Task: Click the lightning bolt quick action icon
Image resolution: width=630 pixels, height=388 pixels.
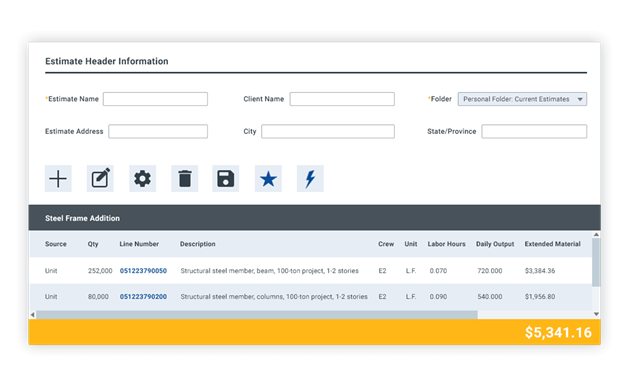Action: (310, 178)
